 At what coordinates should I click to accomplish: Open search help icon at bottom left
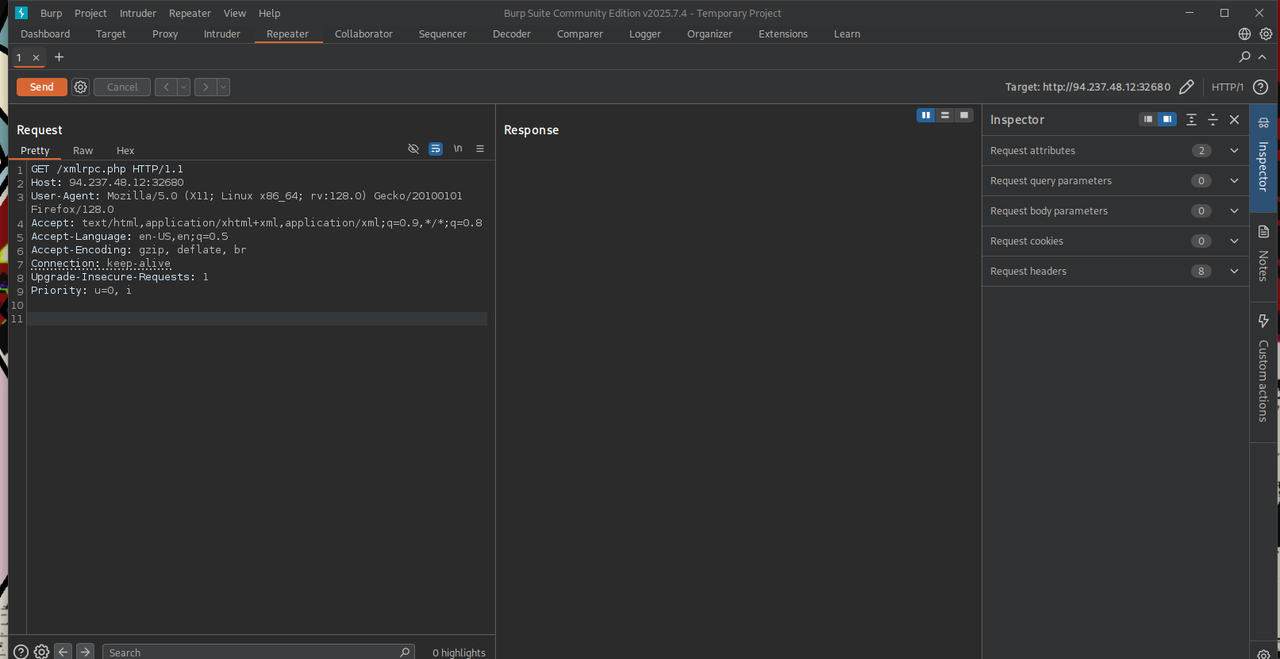point(21,652)
